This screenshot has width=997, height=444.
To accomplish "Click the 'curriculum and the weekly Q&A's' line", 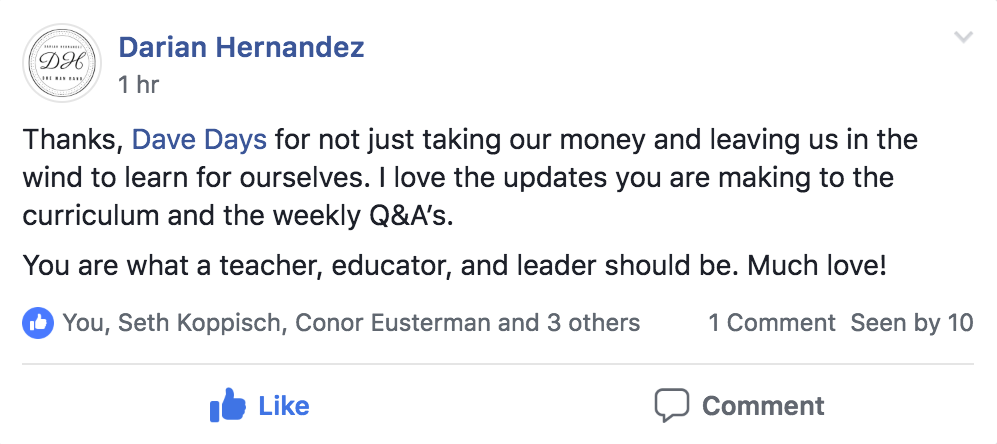I will (238, 216).
